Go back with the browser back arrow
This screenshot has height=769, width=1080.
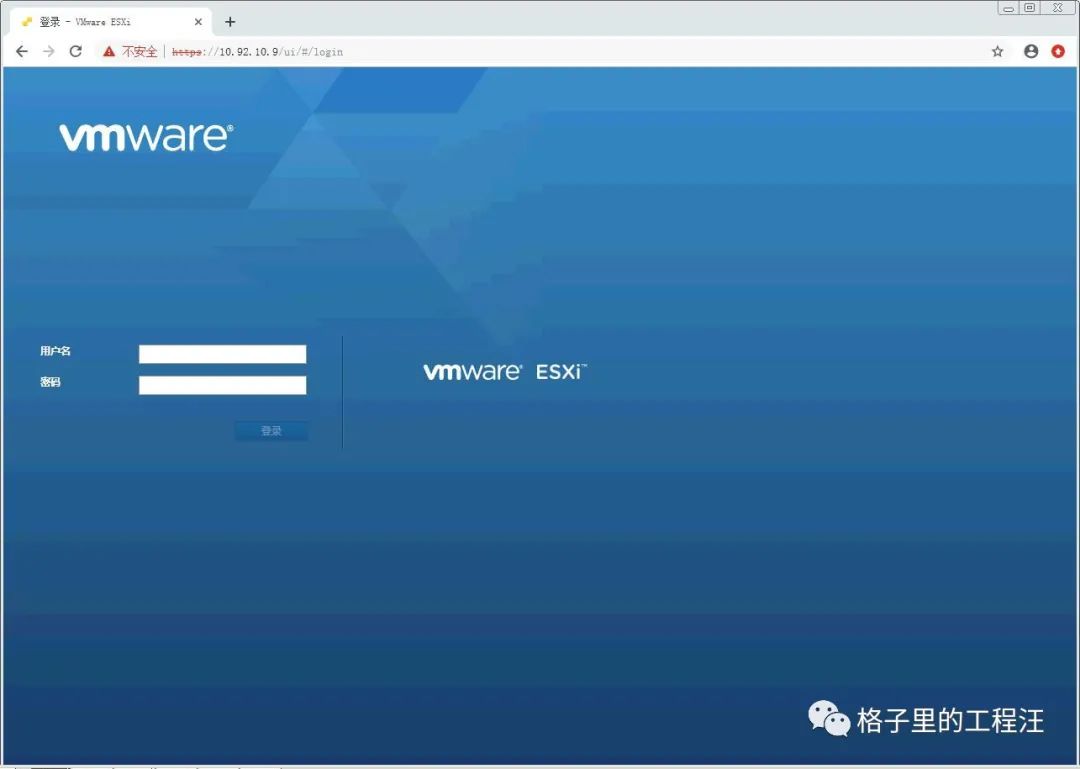tap(22, 52)
